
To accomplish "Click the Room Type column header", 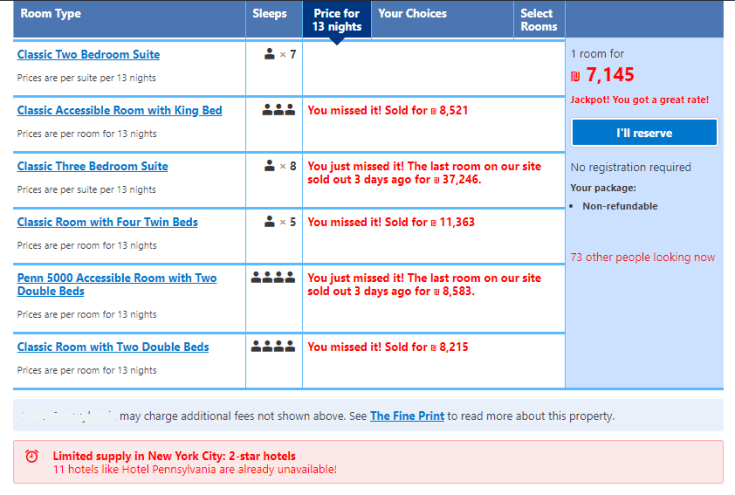I will (51, 14).
